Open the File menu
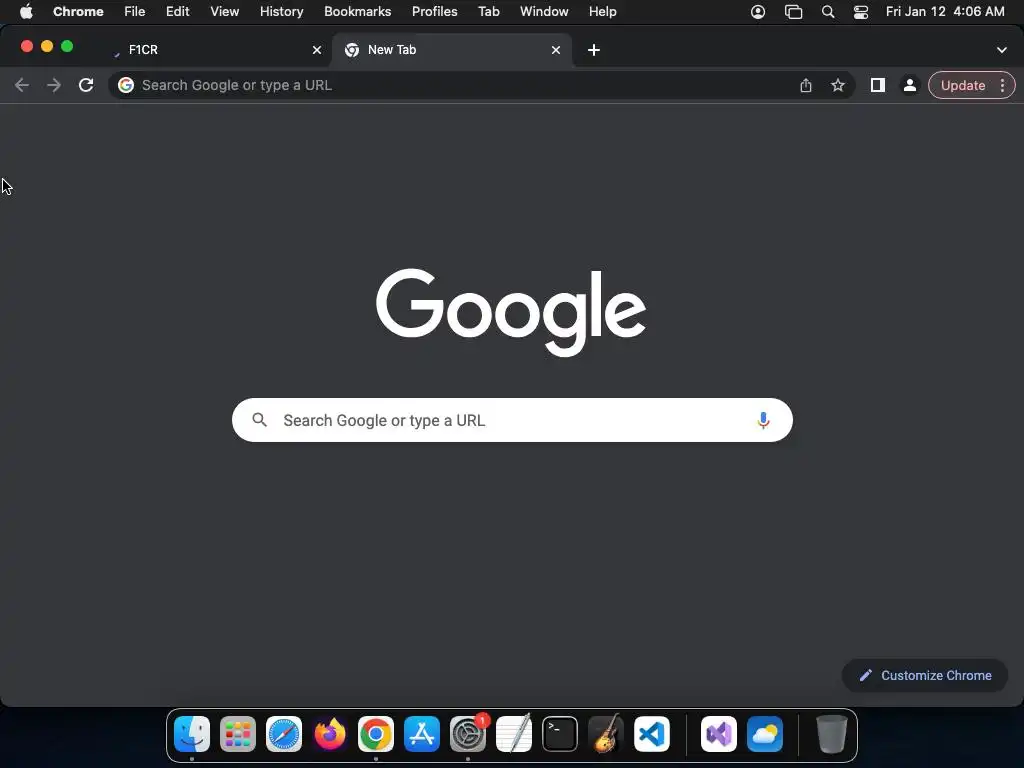1024x768 pixels. pyautogui.click(x=135, y=12)
